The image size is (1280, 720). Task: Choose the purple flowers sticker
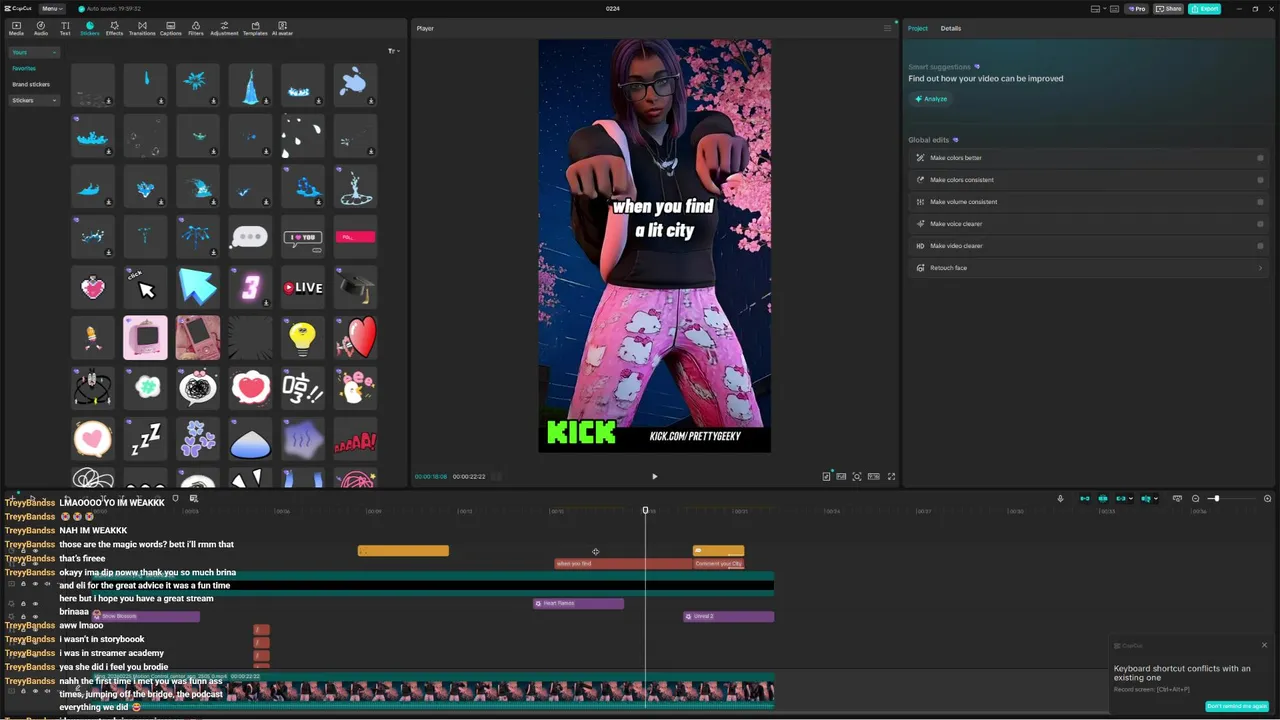(198, 439)
